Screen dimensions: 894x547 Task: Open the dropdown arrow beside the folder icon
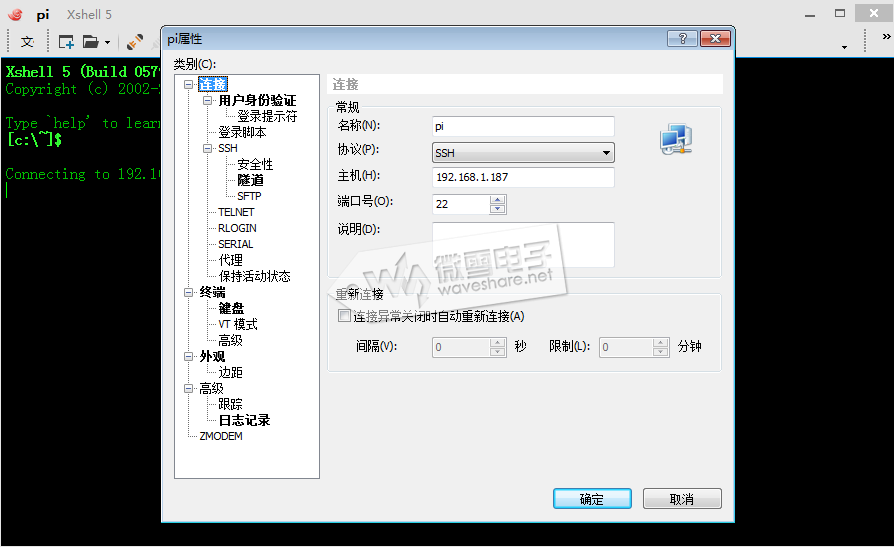107,42
